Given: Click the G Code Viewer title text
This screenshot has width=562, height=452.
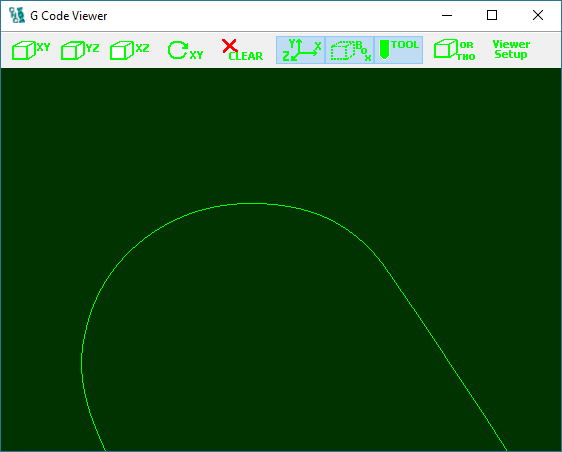Looking at the screenshot, I should click(x=68, y=16).
